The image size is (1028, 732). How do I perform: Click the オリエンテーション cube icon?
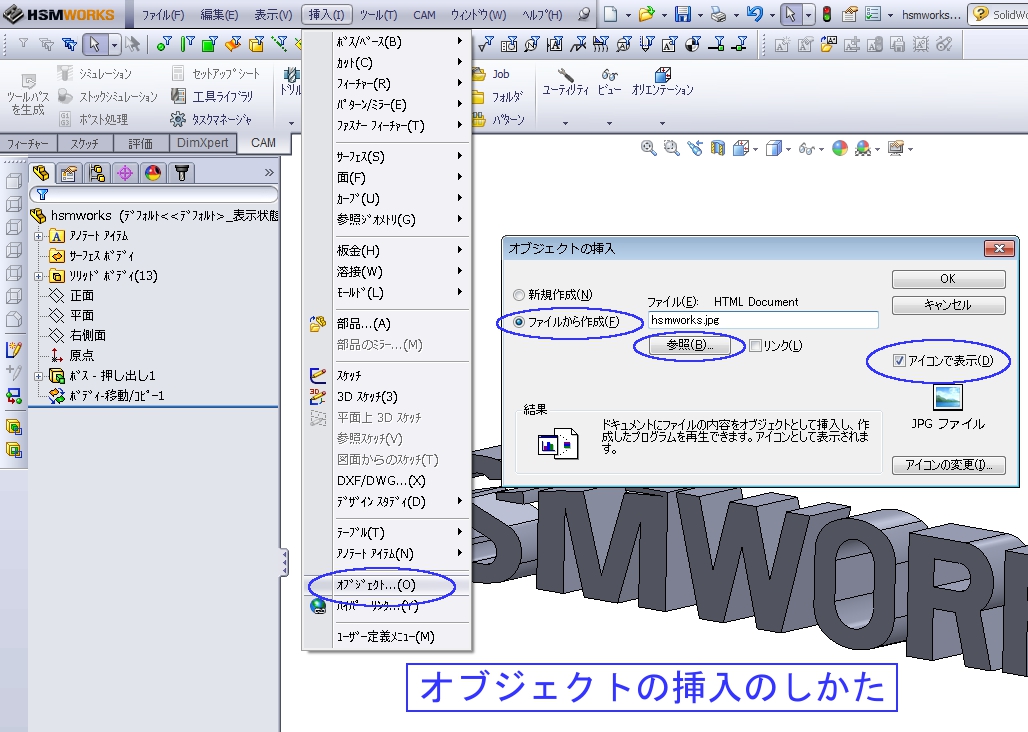click(662, 75)
